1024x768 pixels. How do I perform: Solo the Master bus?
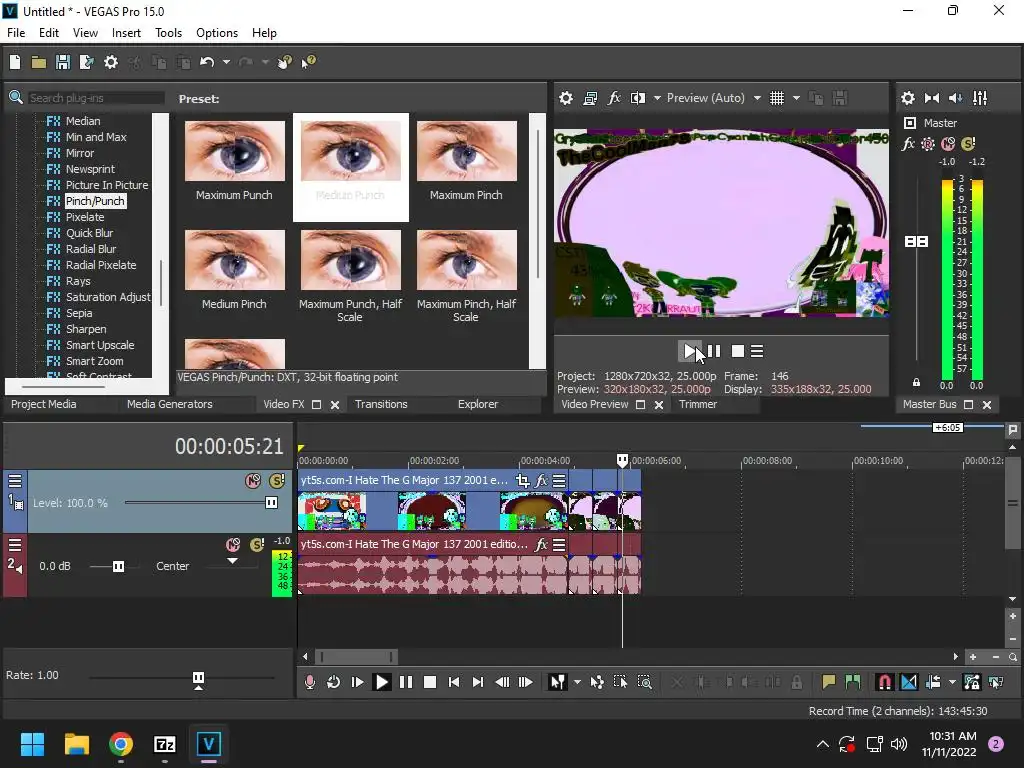968,144
